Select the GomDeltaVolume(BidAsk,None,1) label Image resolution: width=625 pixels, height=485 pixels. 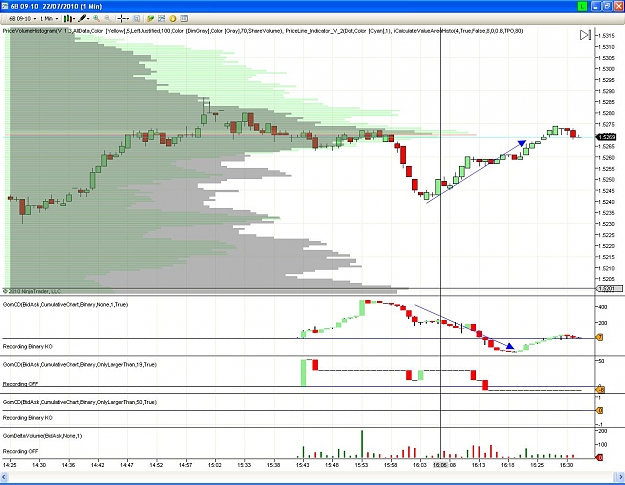click(x=42, y=436)
